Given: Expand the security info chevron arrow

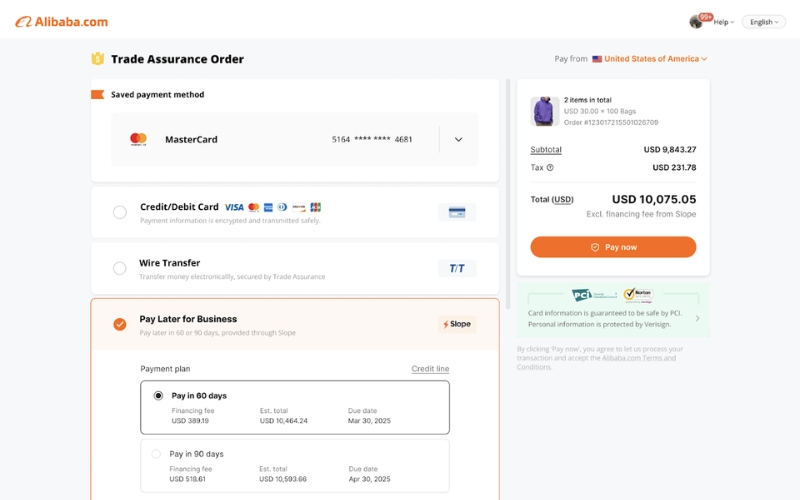Looking at the screenshot, I should pyautogui.click(x=697, y=319).
